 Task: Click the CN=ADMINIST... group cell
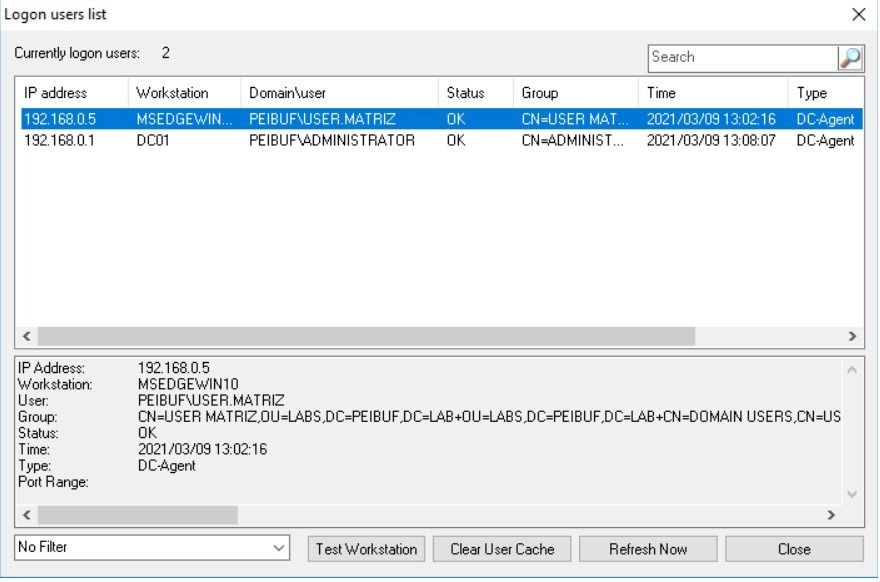coord(572,140)
